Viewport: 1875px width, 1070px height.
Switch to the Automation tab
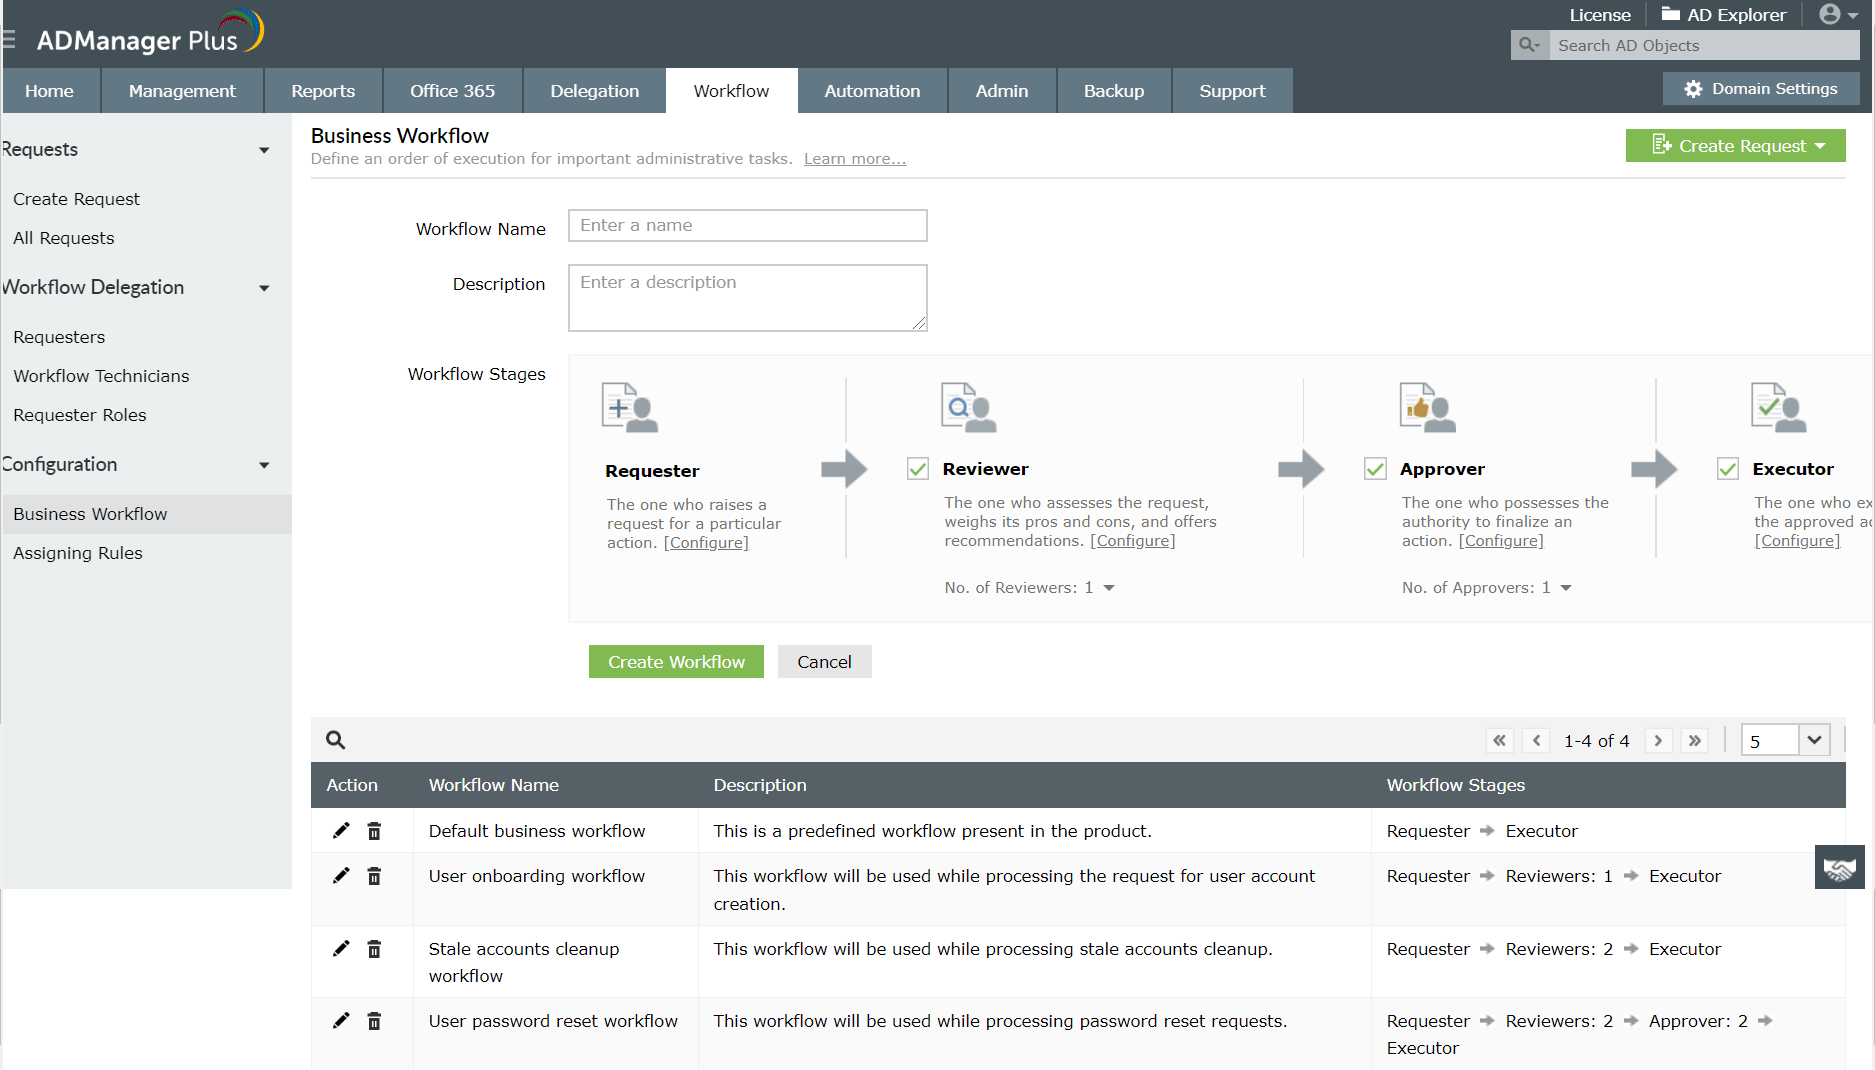(871, 90)
